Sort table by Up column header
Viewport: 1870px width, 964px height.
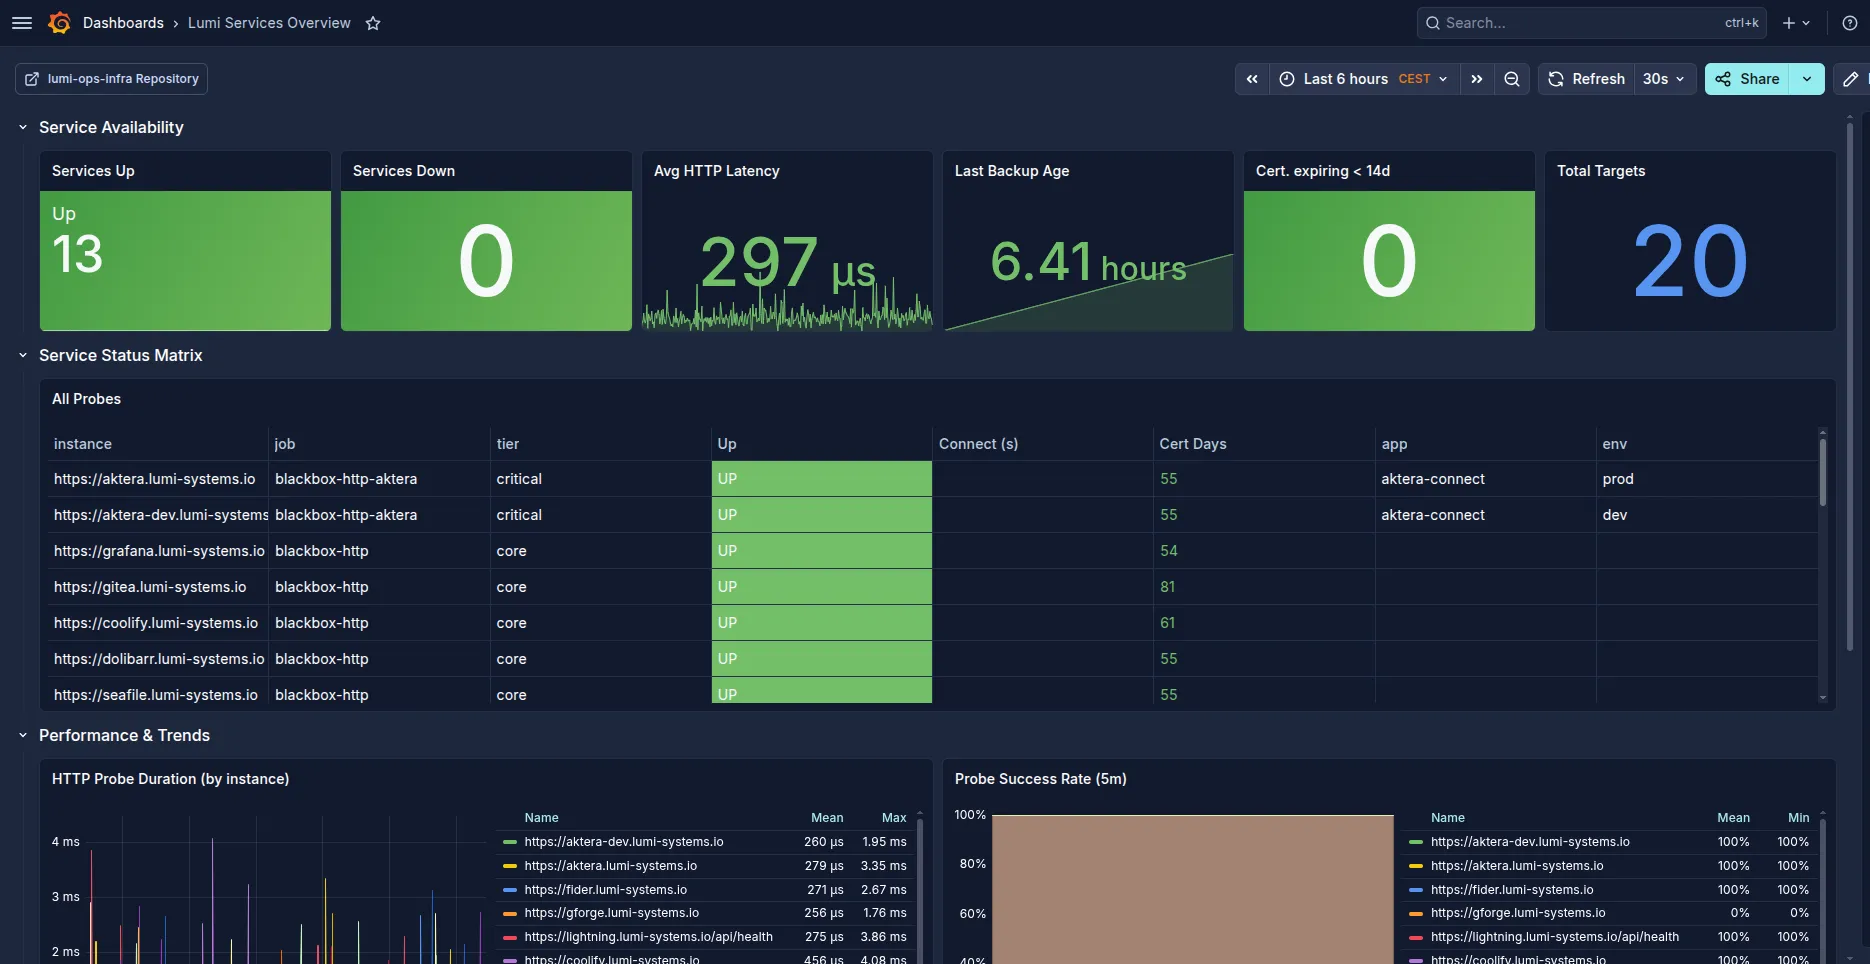727,444
